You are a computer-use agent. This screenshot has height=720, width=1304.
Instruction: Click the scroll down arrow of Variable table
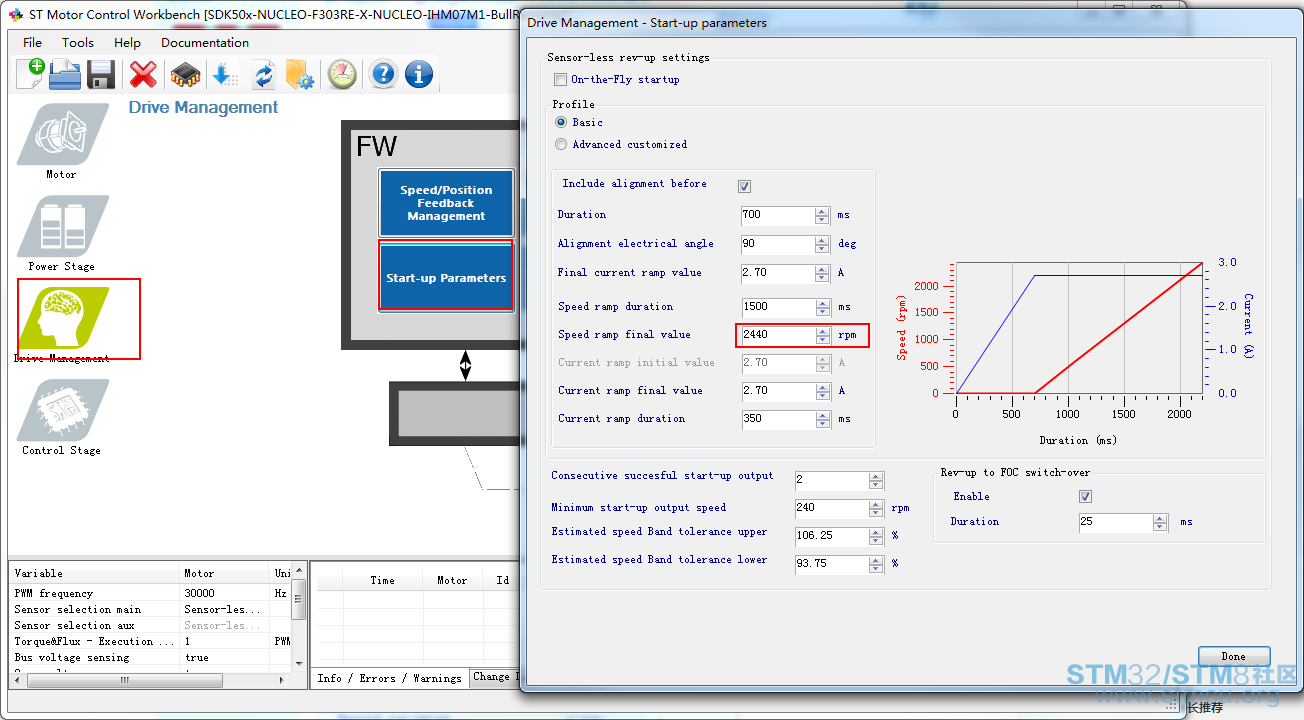click(x=298, y=663)
